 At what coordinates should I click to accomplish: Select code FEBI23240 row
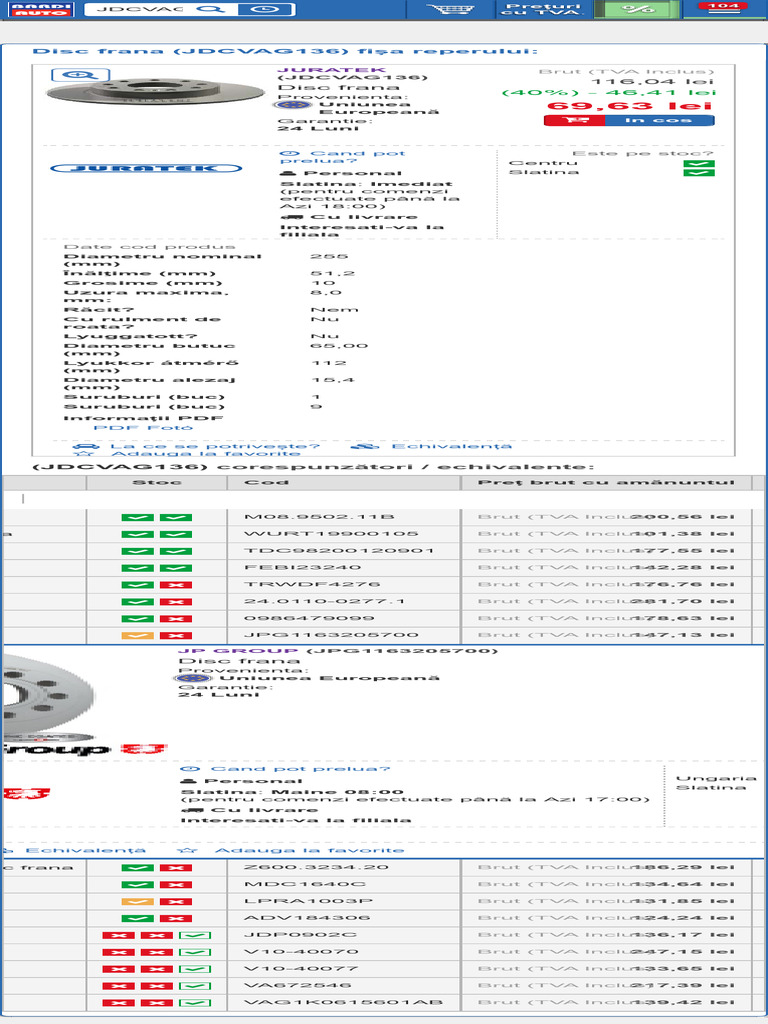[302, 568]
